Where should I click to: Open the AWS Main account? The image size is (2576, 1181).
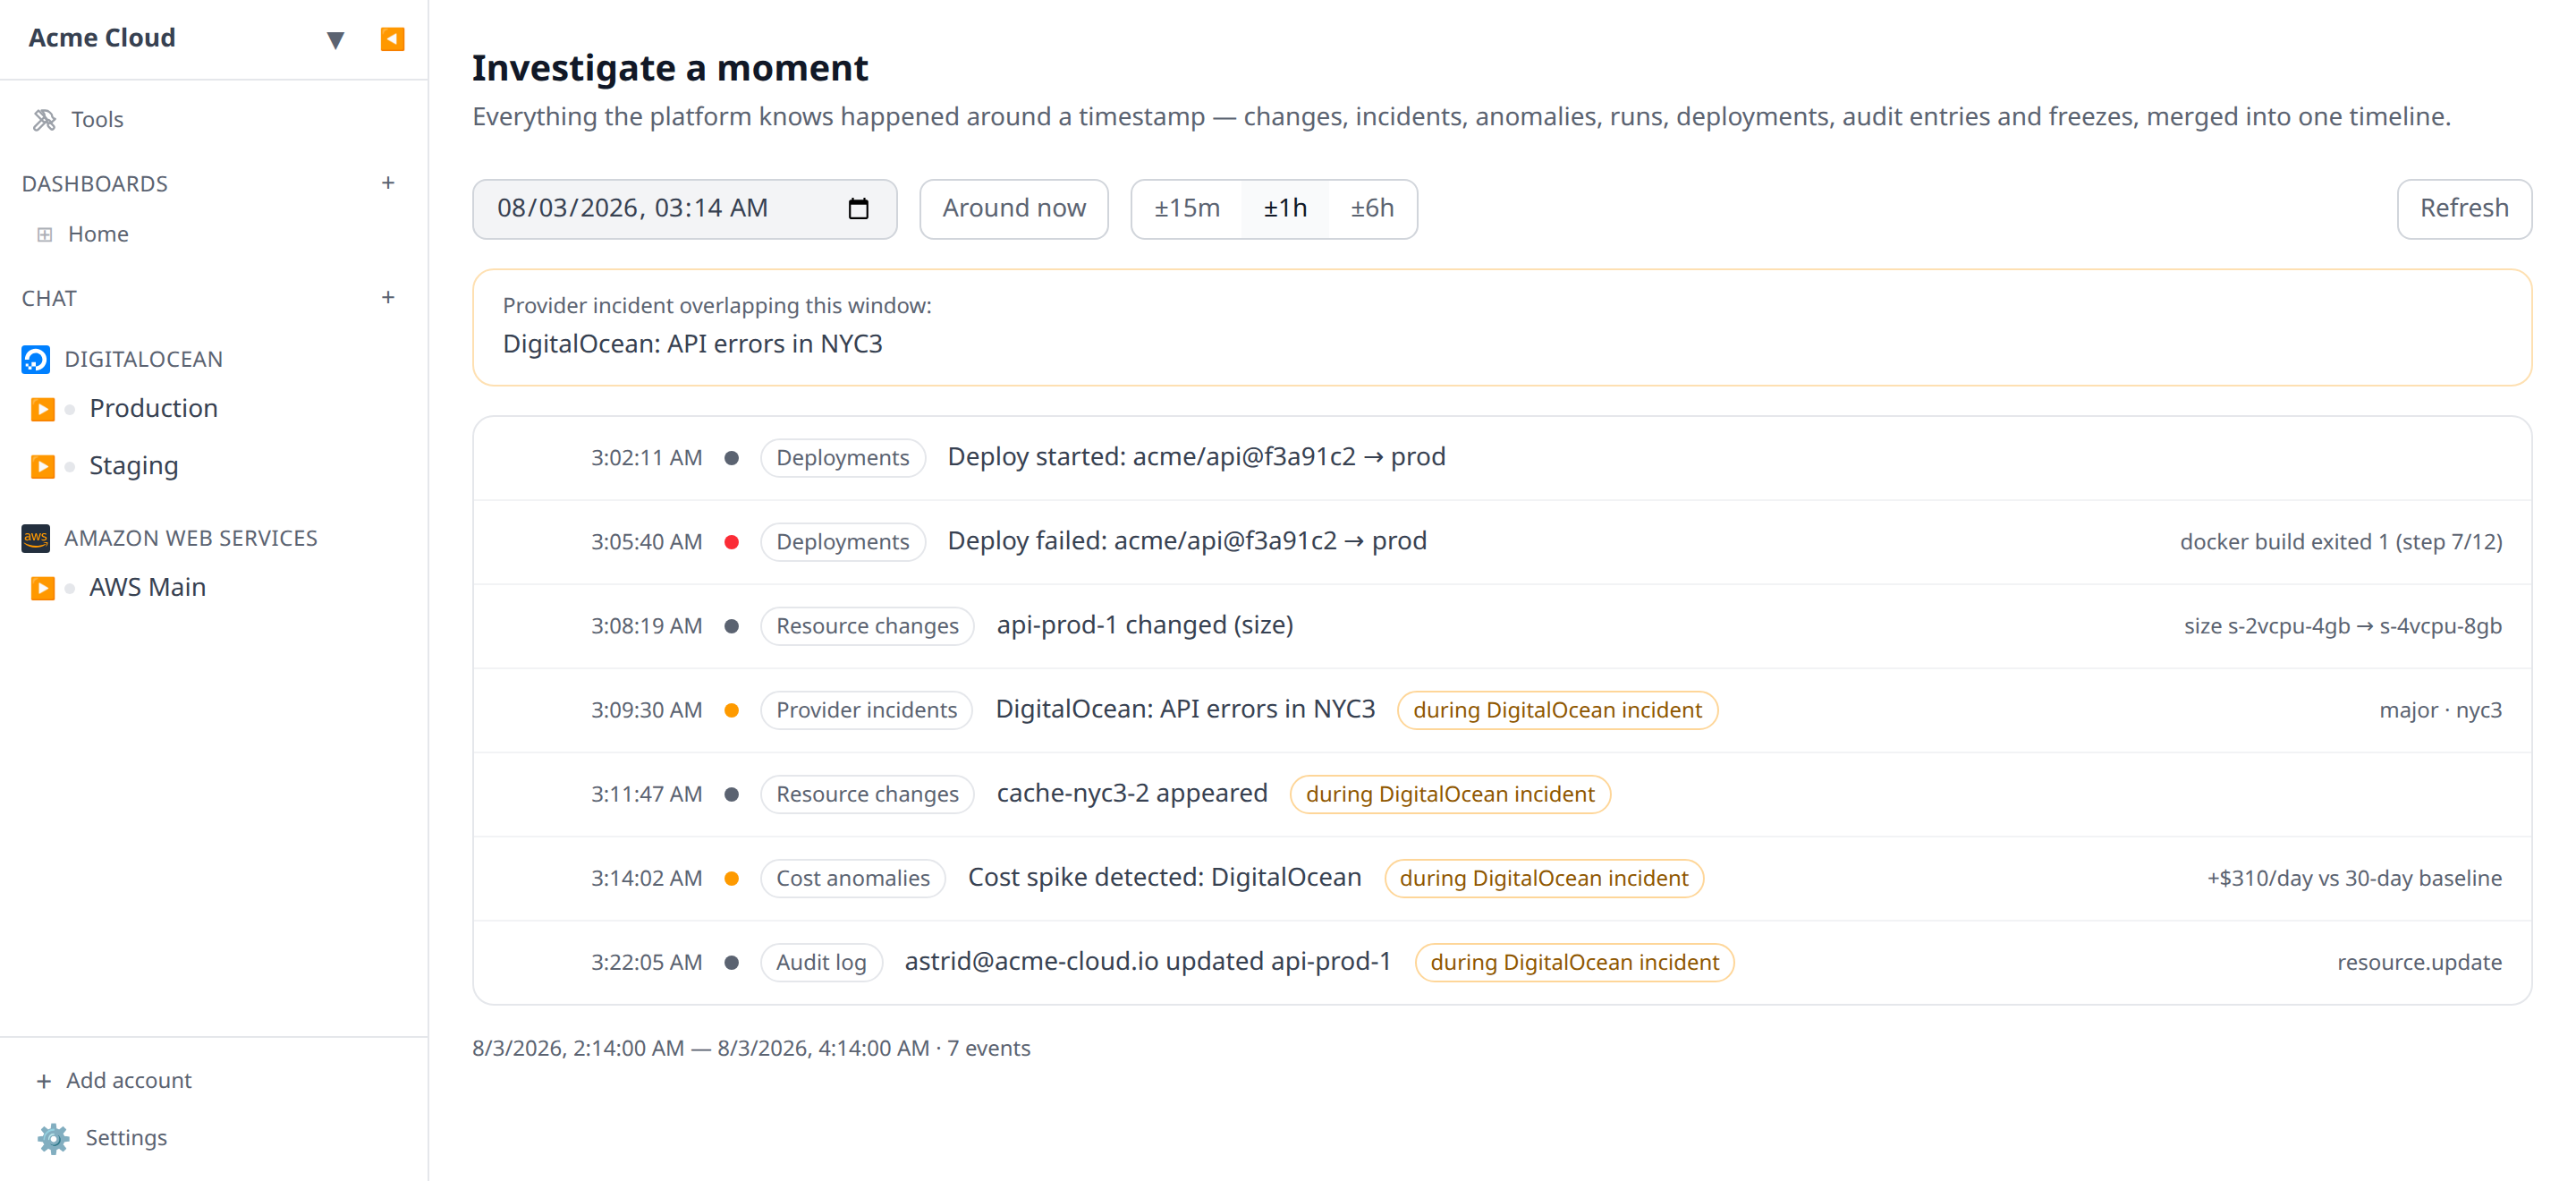(x=148, y=587)
